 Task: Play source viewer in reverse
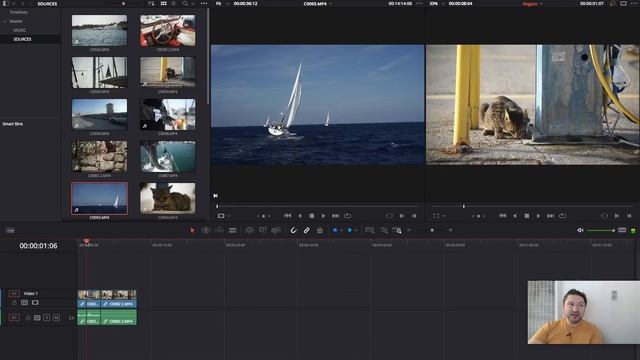coord(300,216)
